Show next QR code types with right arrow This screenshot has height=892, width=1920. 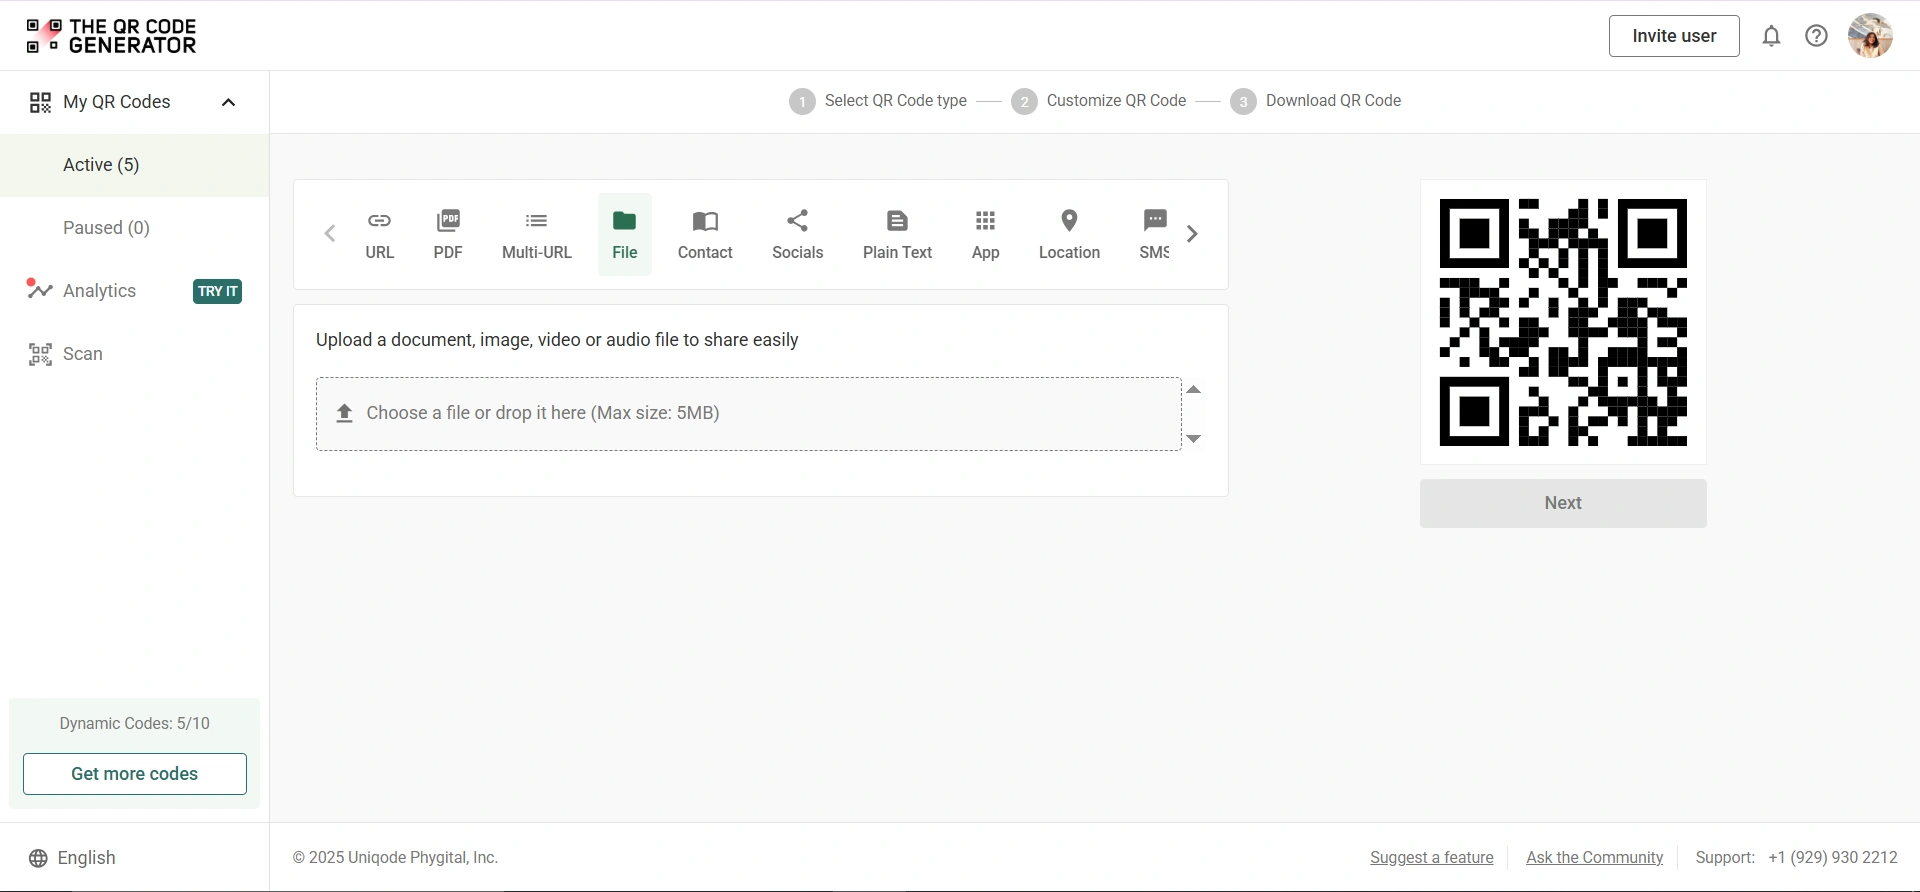click(1192, 234)
